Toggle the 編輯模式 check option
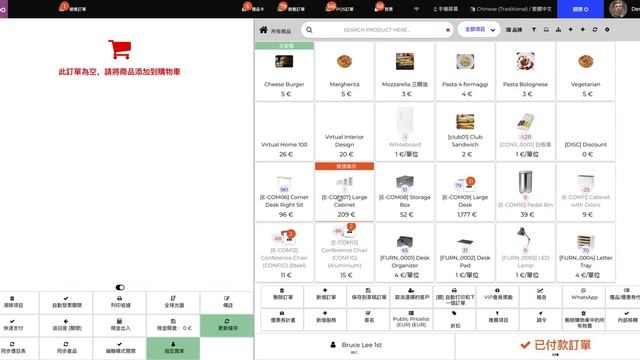Image resolution: width=640 pixels, height=360 pixels. click(x=120, y=348)
